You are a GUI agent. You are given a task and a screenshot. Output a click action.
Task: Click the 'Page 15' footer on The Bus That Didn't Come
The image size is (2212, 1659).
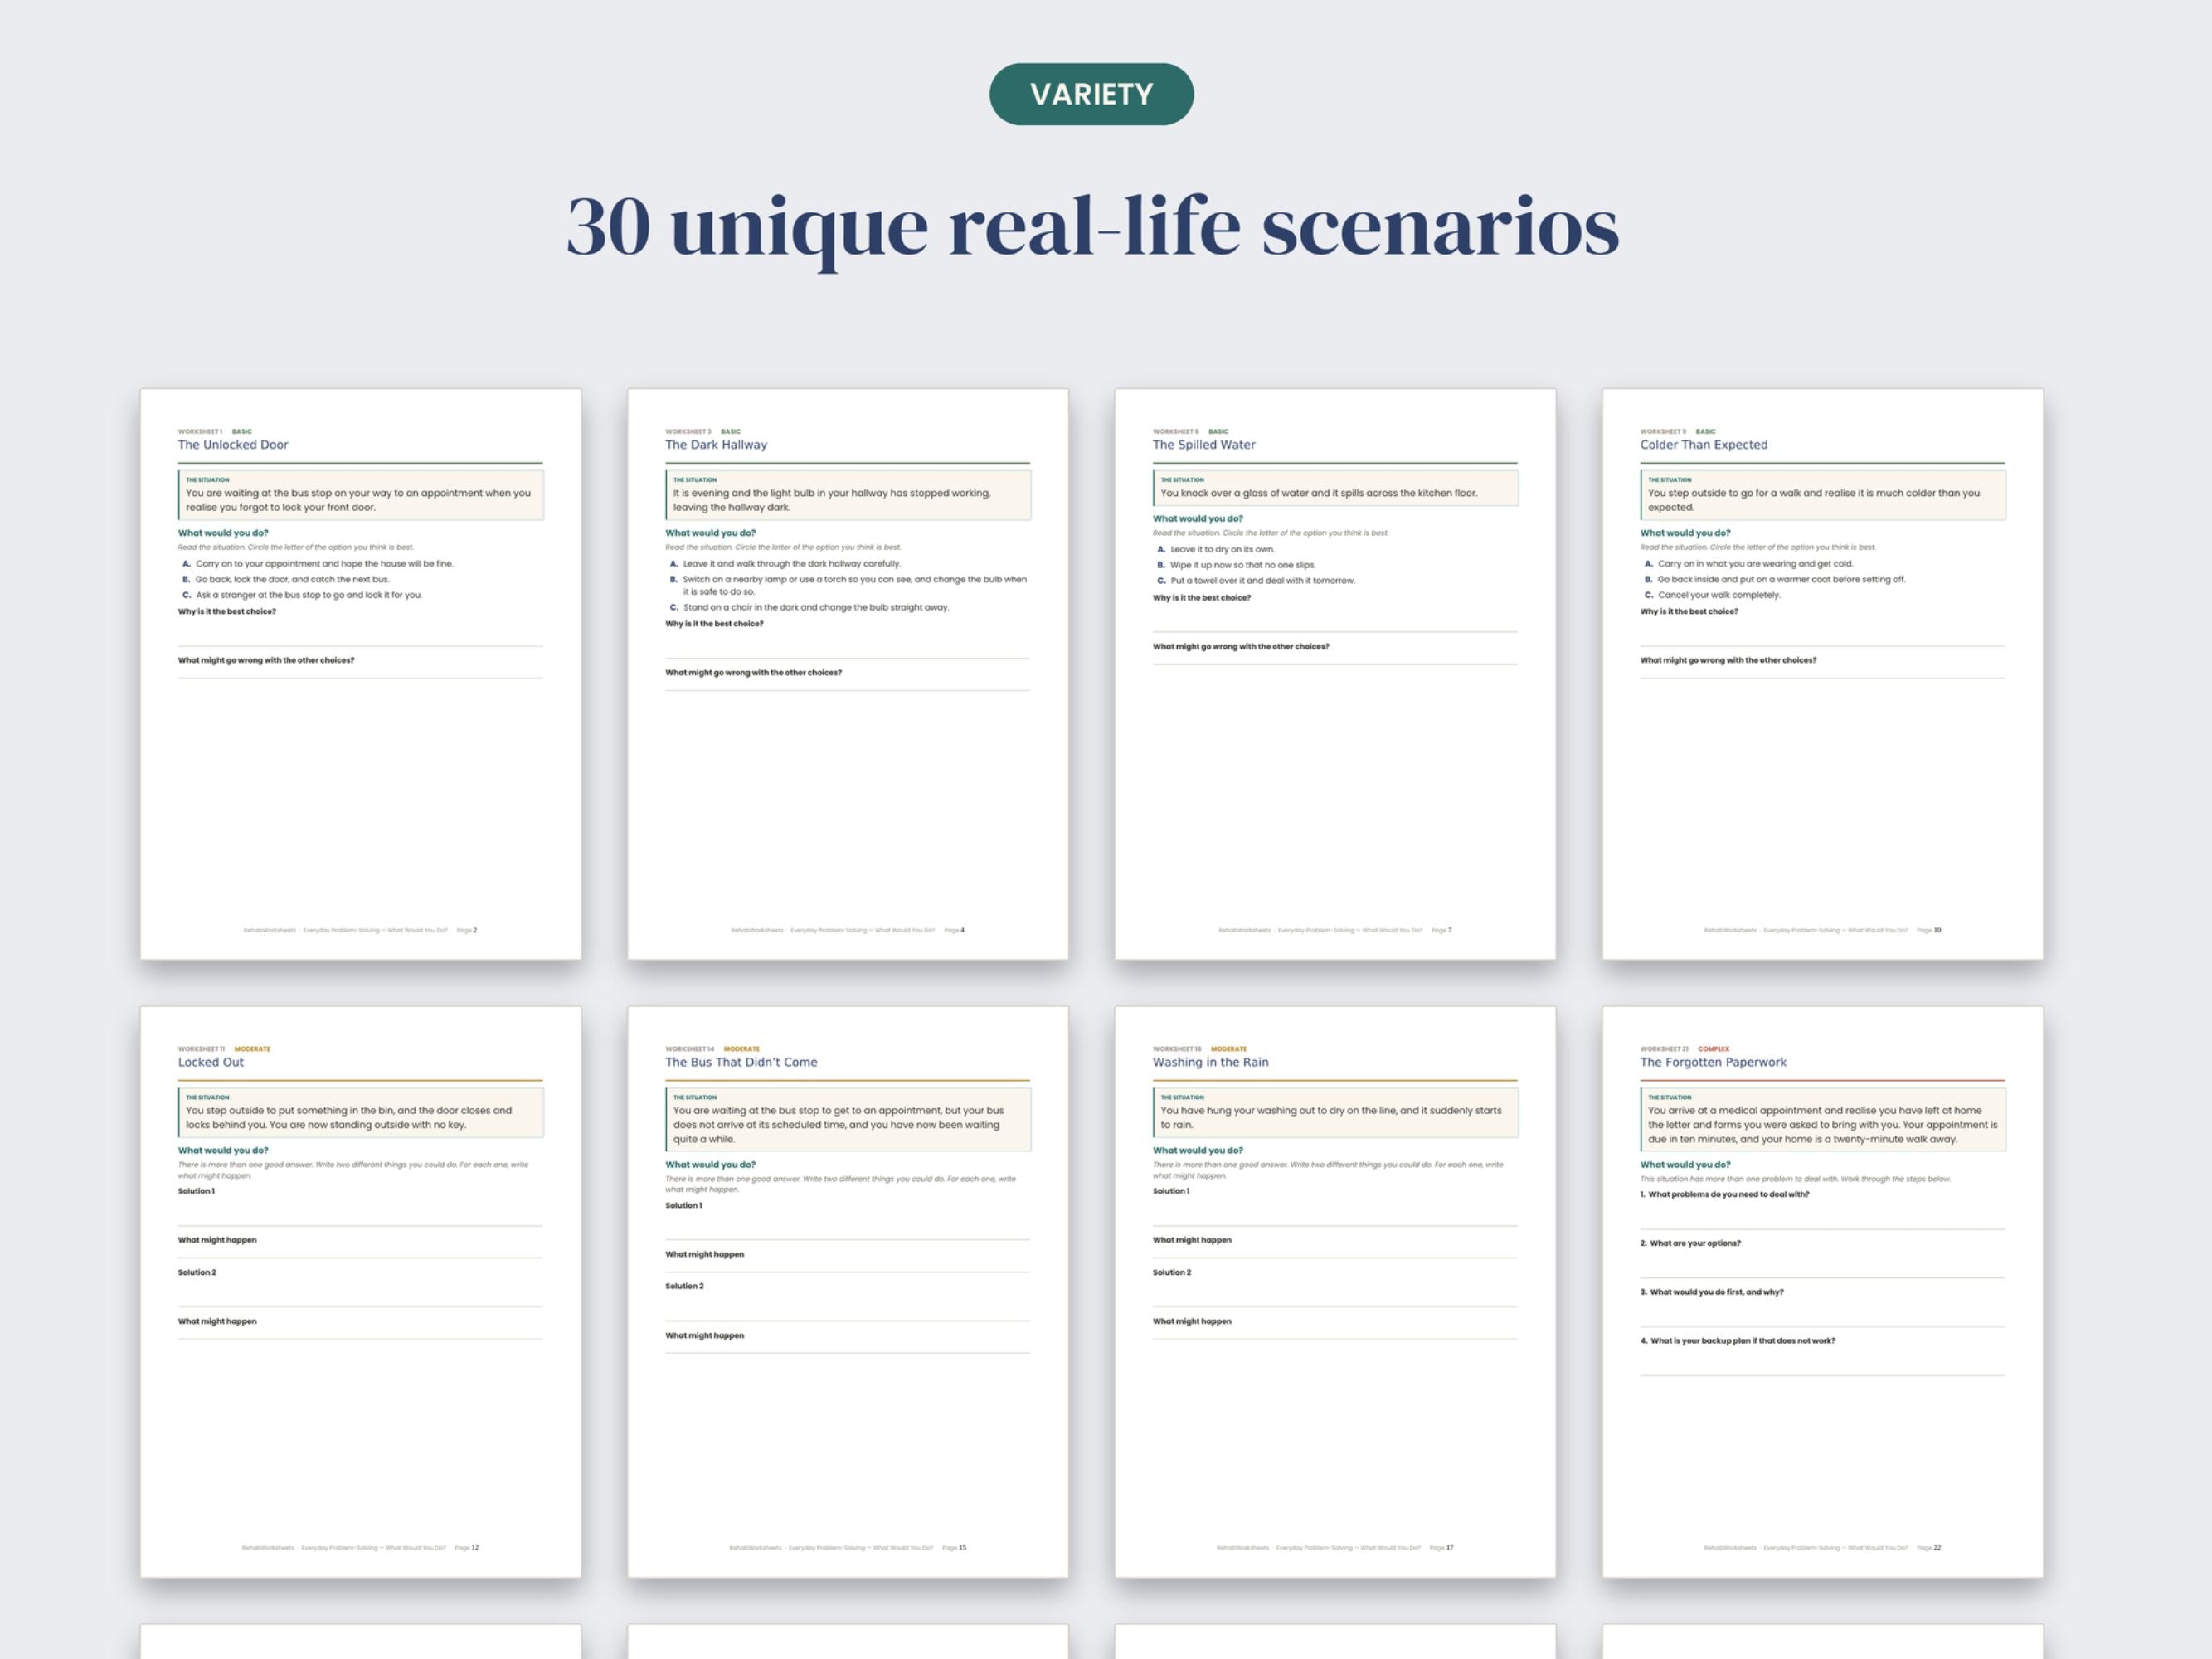pos(954,1548)
